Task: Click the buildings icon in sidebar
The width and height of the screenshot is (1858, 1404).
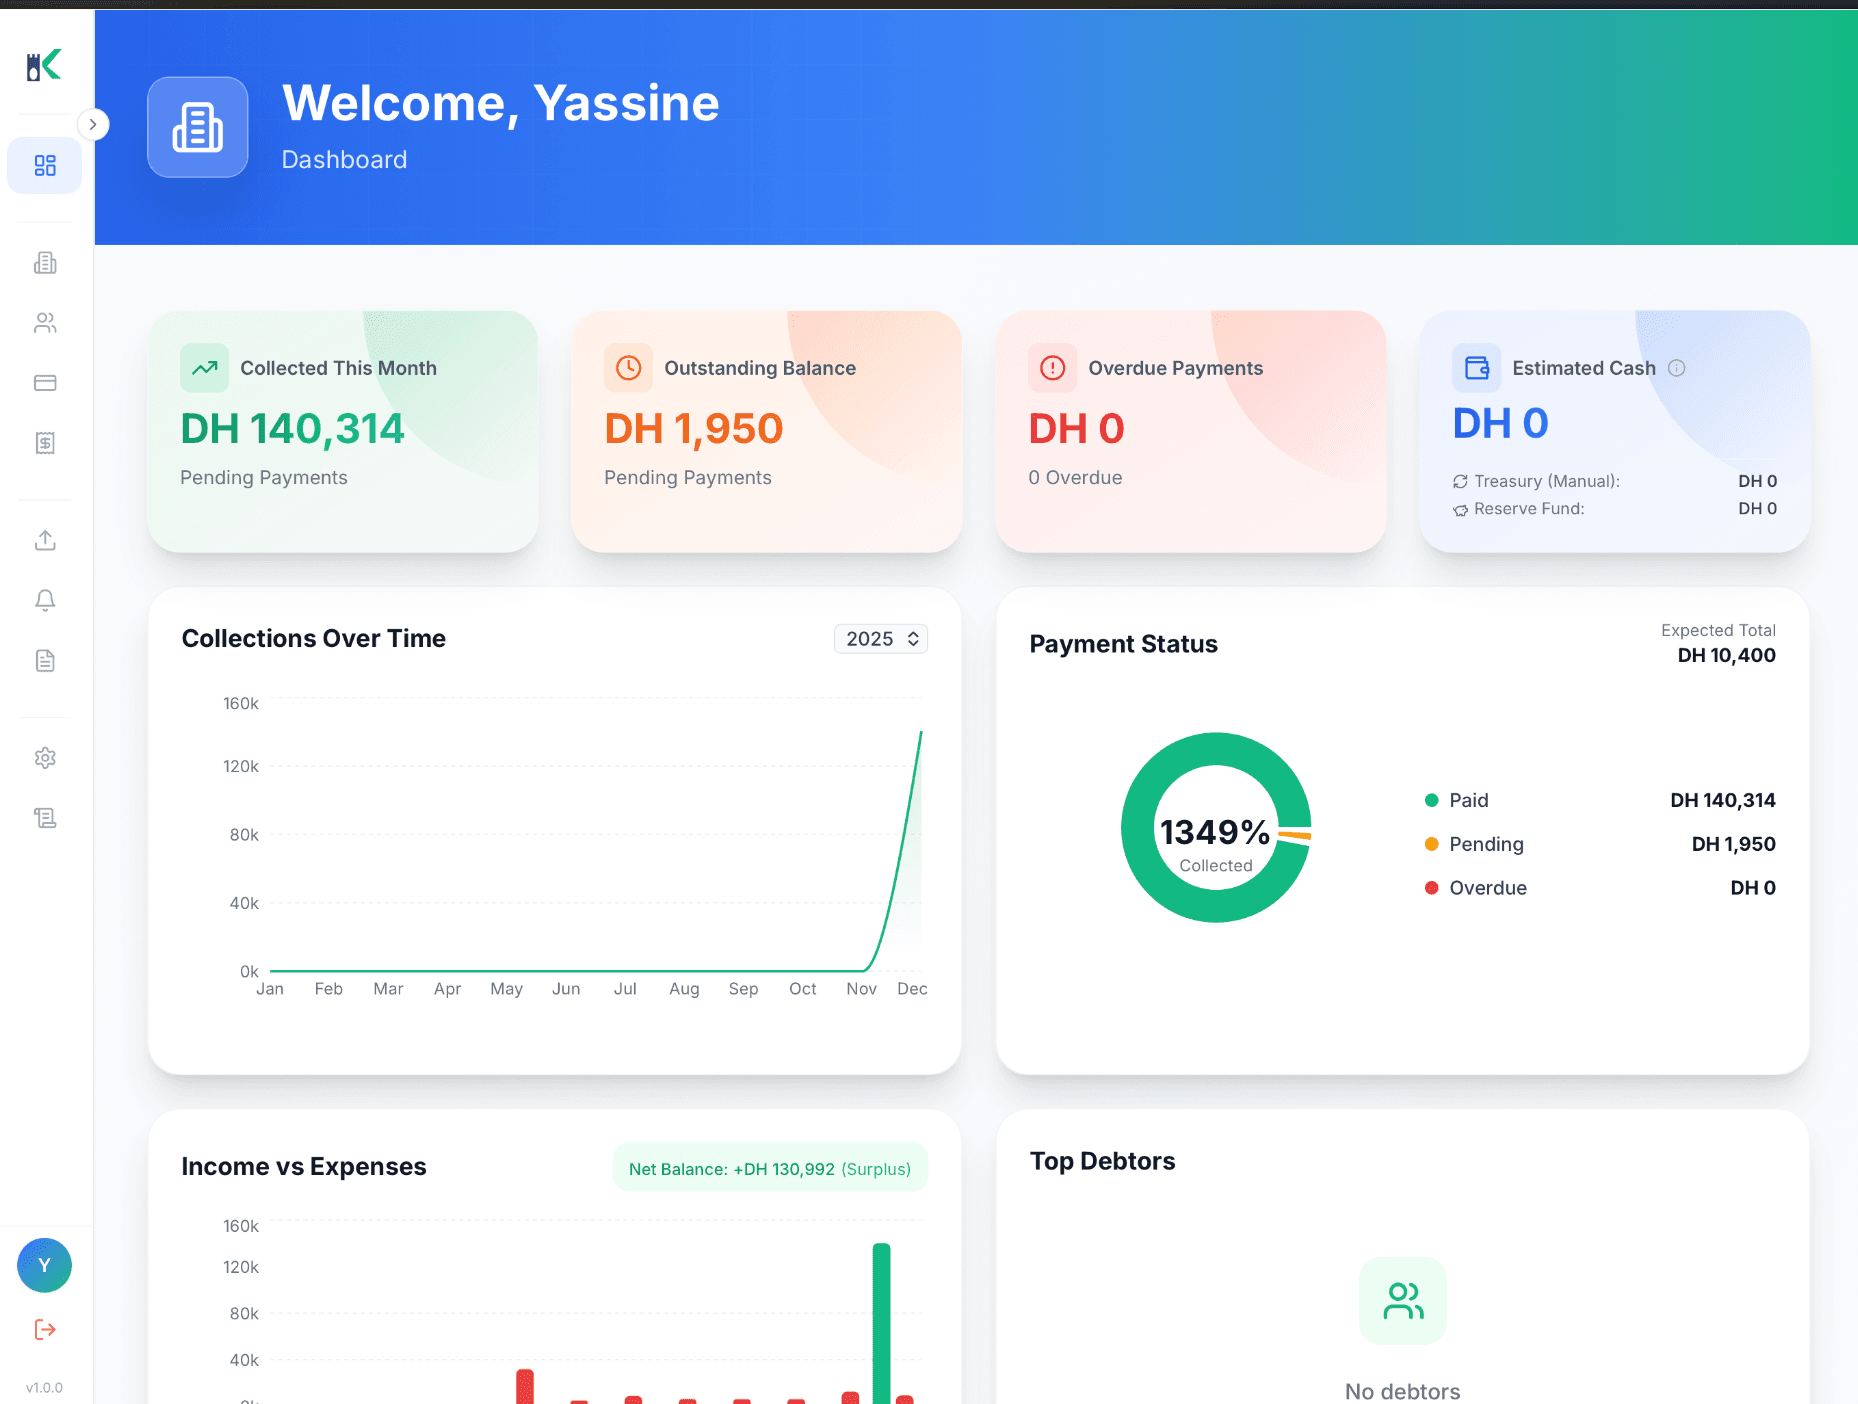Action: tap(45, 263)
